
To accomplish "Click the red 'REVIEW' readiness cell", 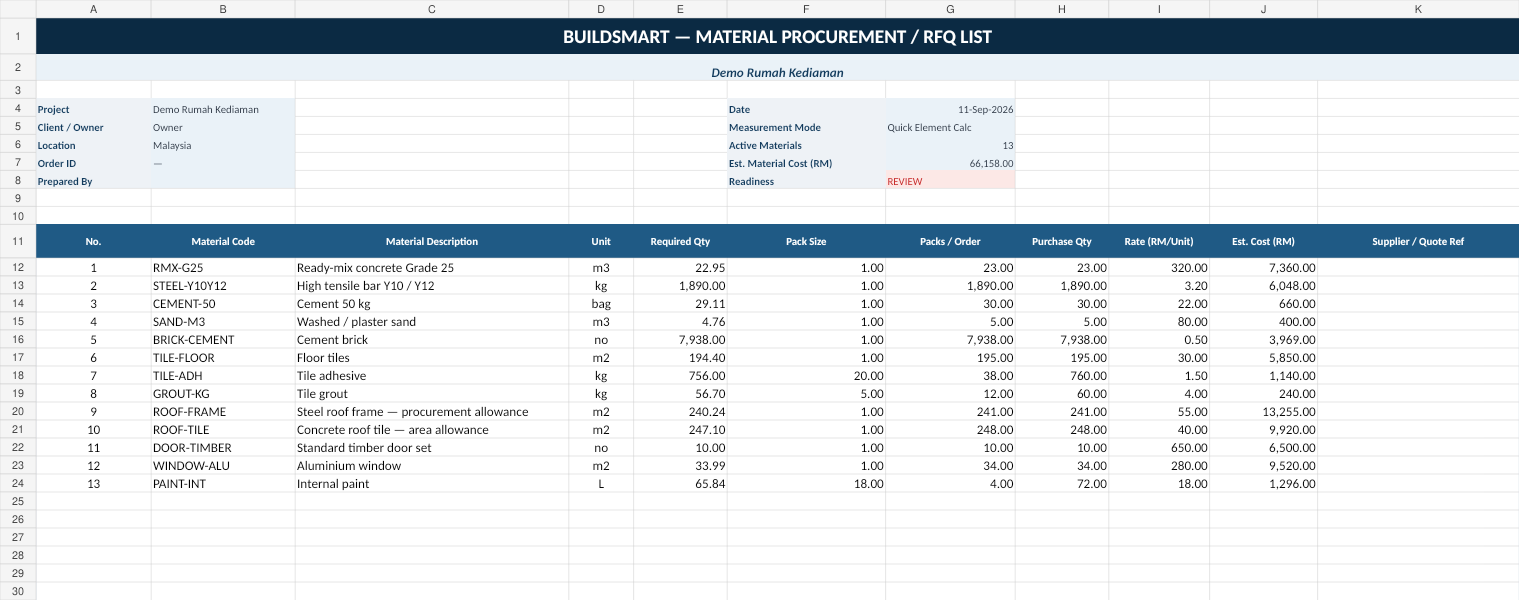I will (950, 181).
